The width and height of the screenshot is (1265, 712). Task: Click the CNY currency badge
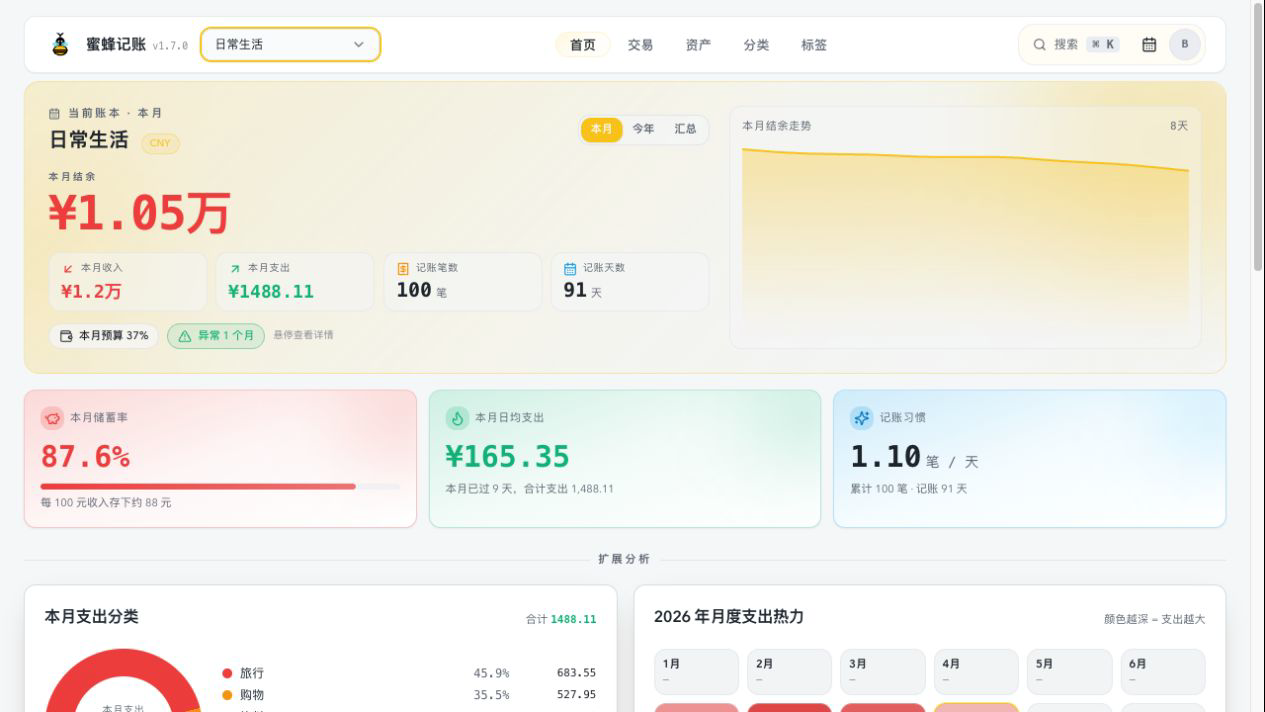pyautogui.click(x=160, y=143)
